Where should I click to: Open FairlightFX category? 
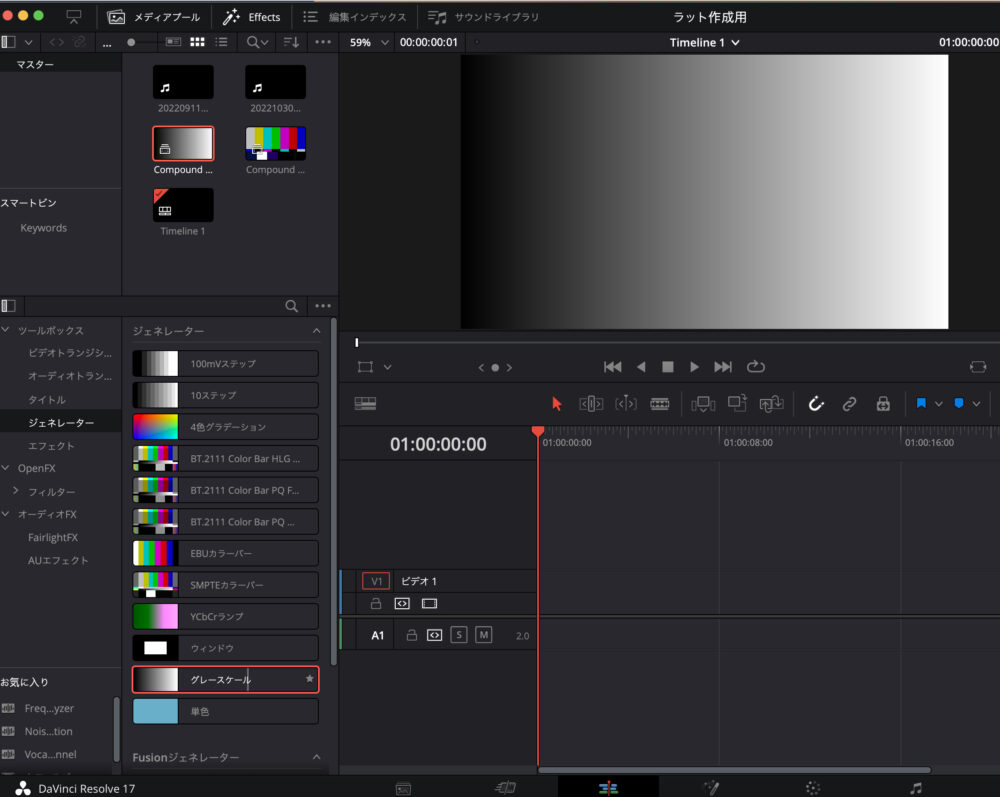(53, 537)
